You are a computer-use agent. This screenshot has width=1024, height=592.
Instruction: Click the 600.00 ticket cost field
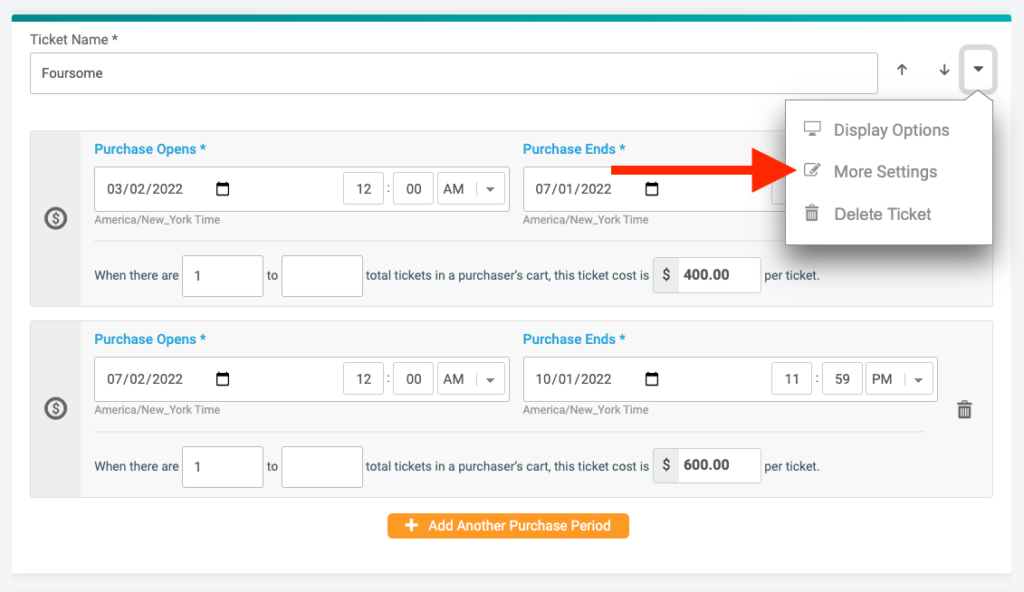point(719,465)
